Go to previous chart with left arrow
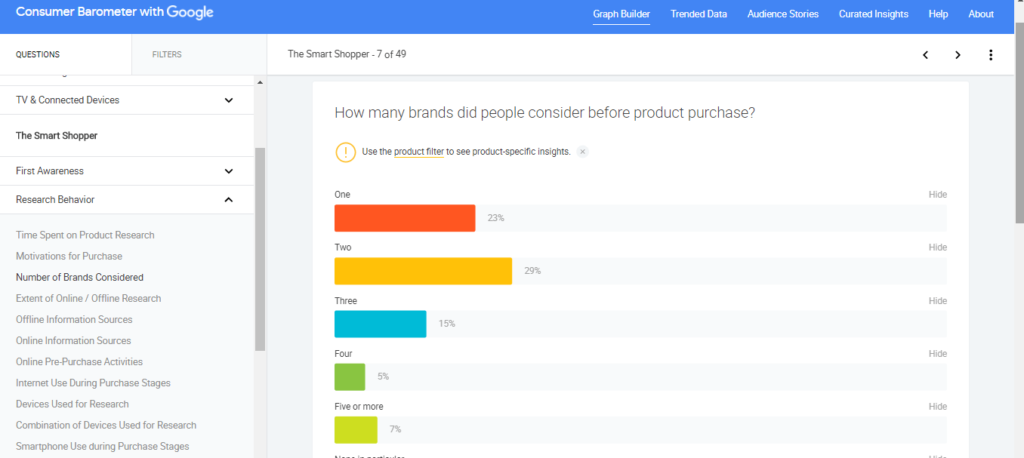 point(925,55)
